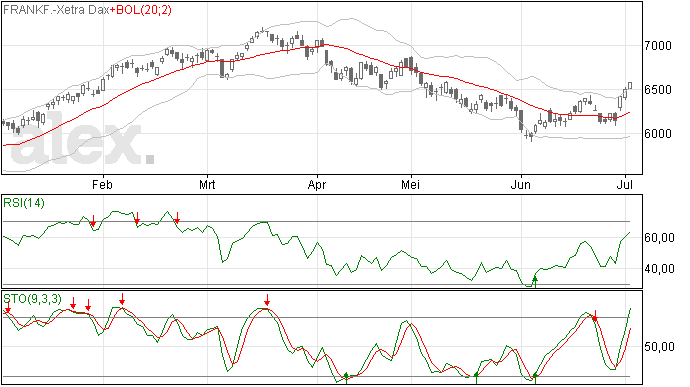Click the 50,00 stochastic axis value
The height and width of the screenshot is (387, 690).
[x=659, y=347]
